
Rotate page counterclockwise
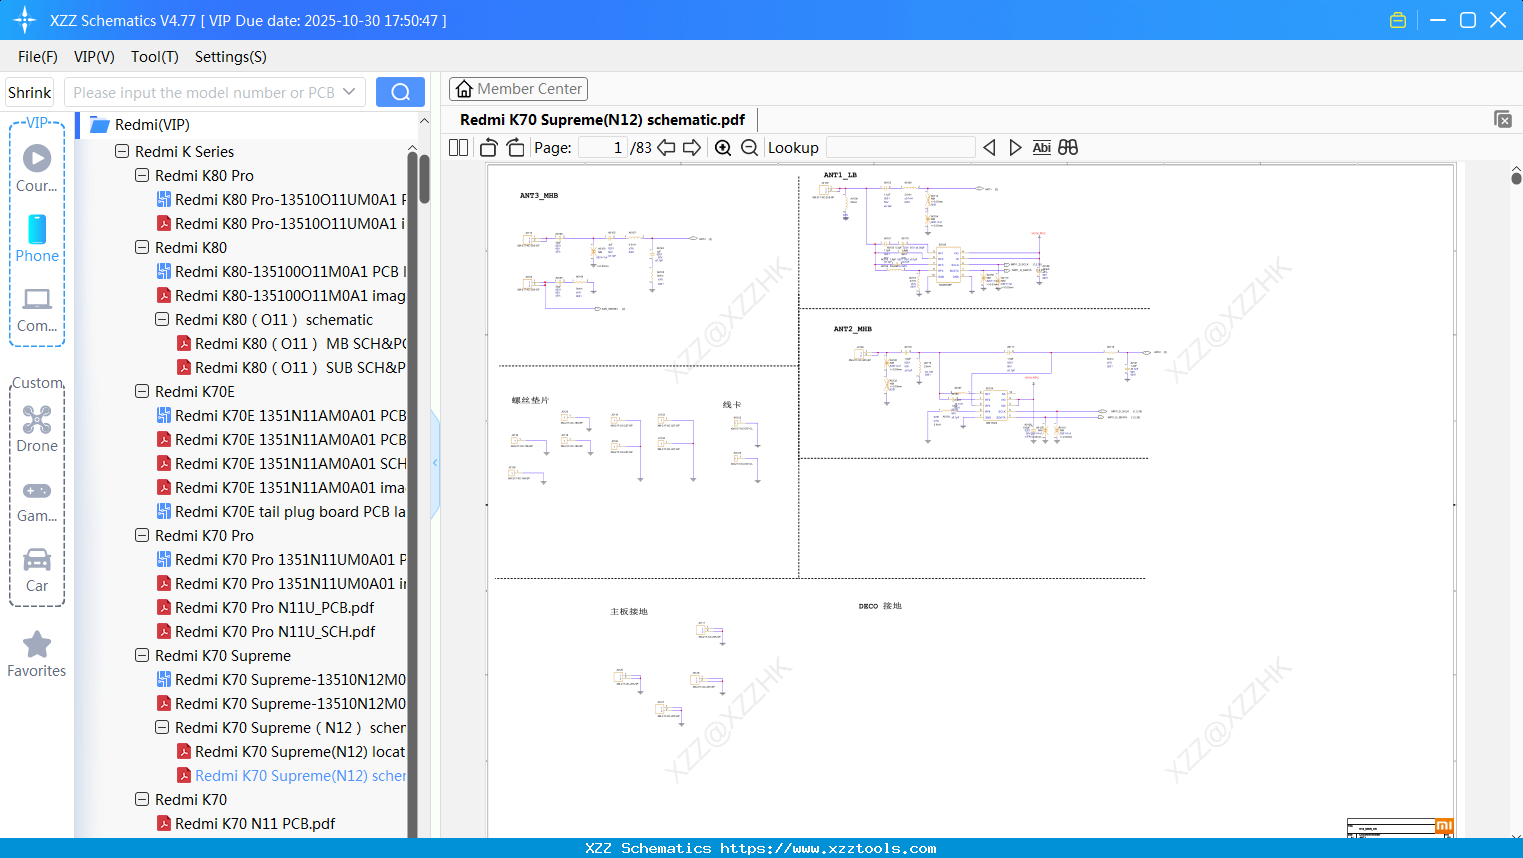pyautogui.click(x=489, y=148)
